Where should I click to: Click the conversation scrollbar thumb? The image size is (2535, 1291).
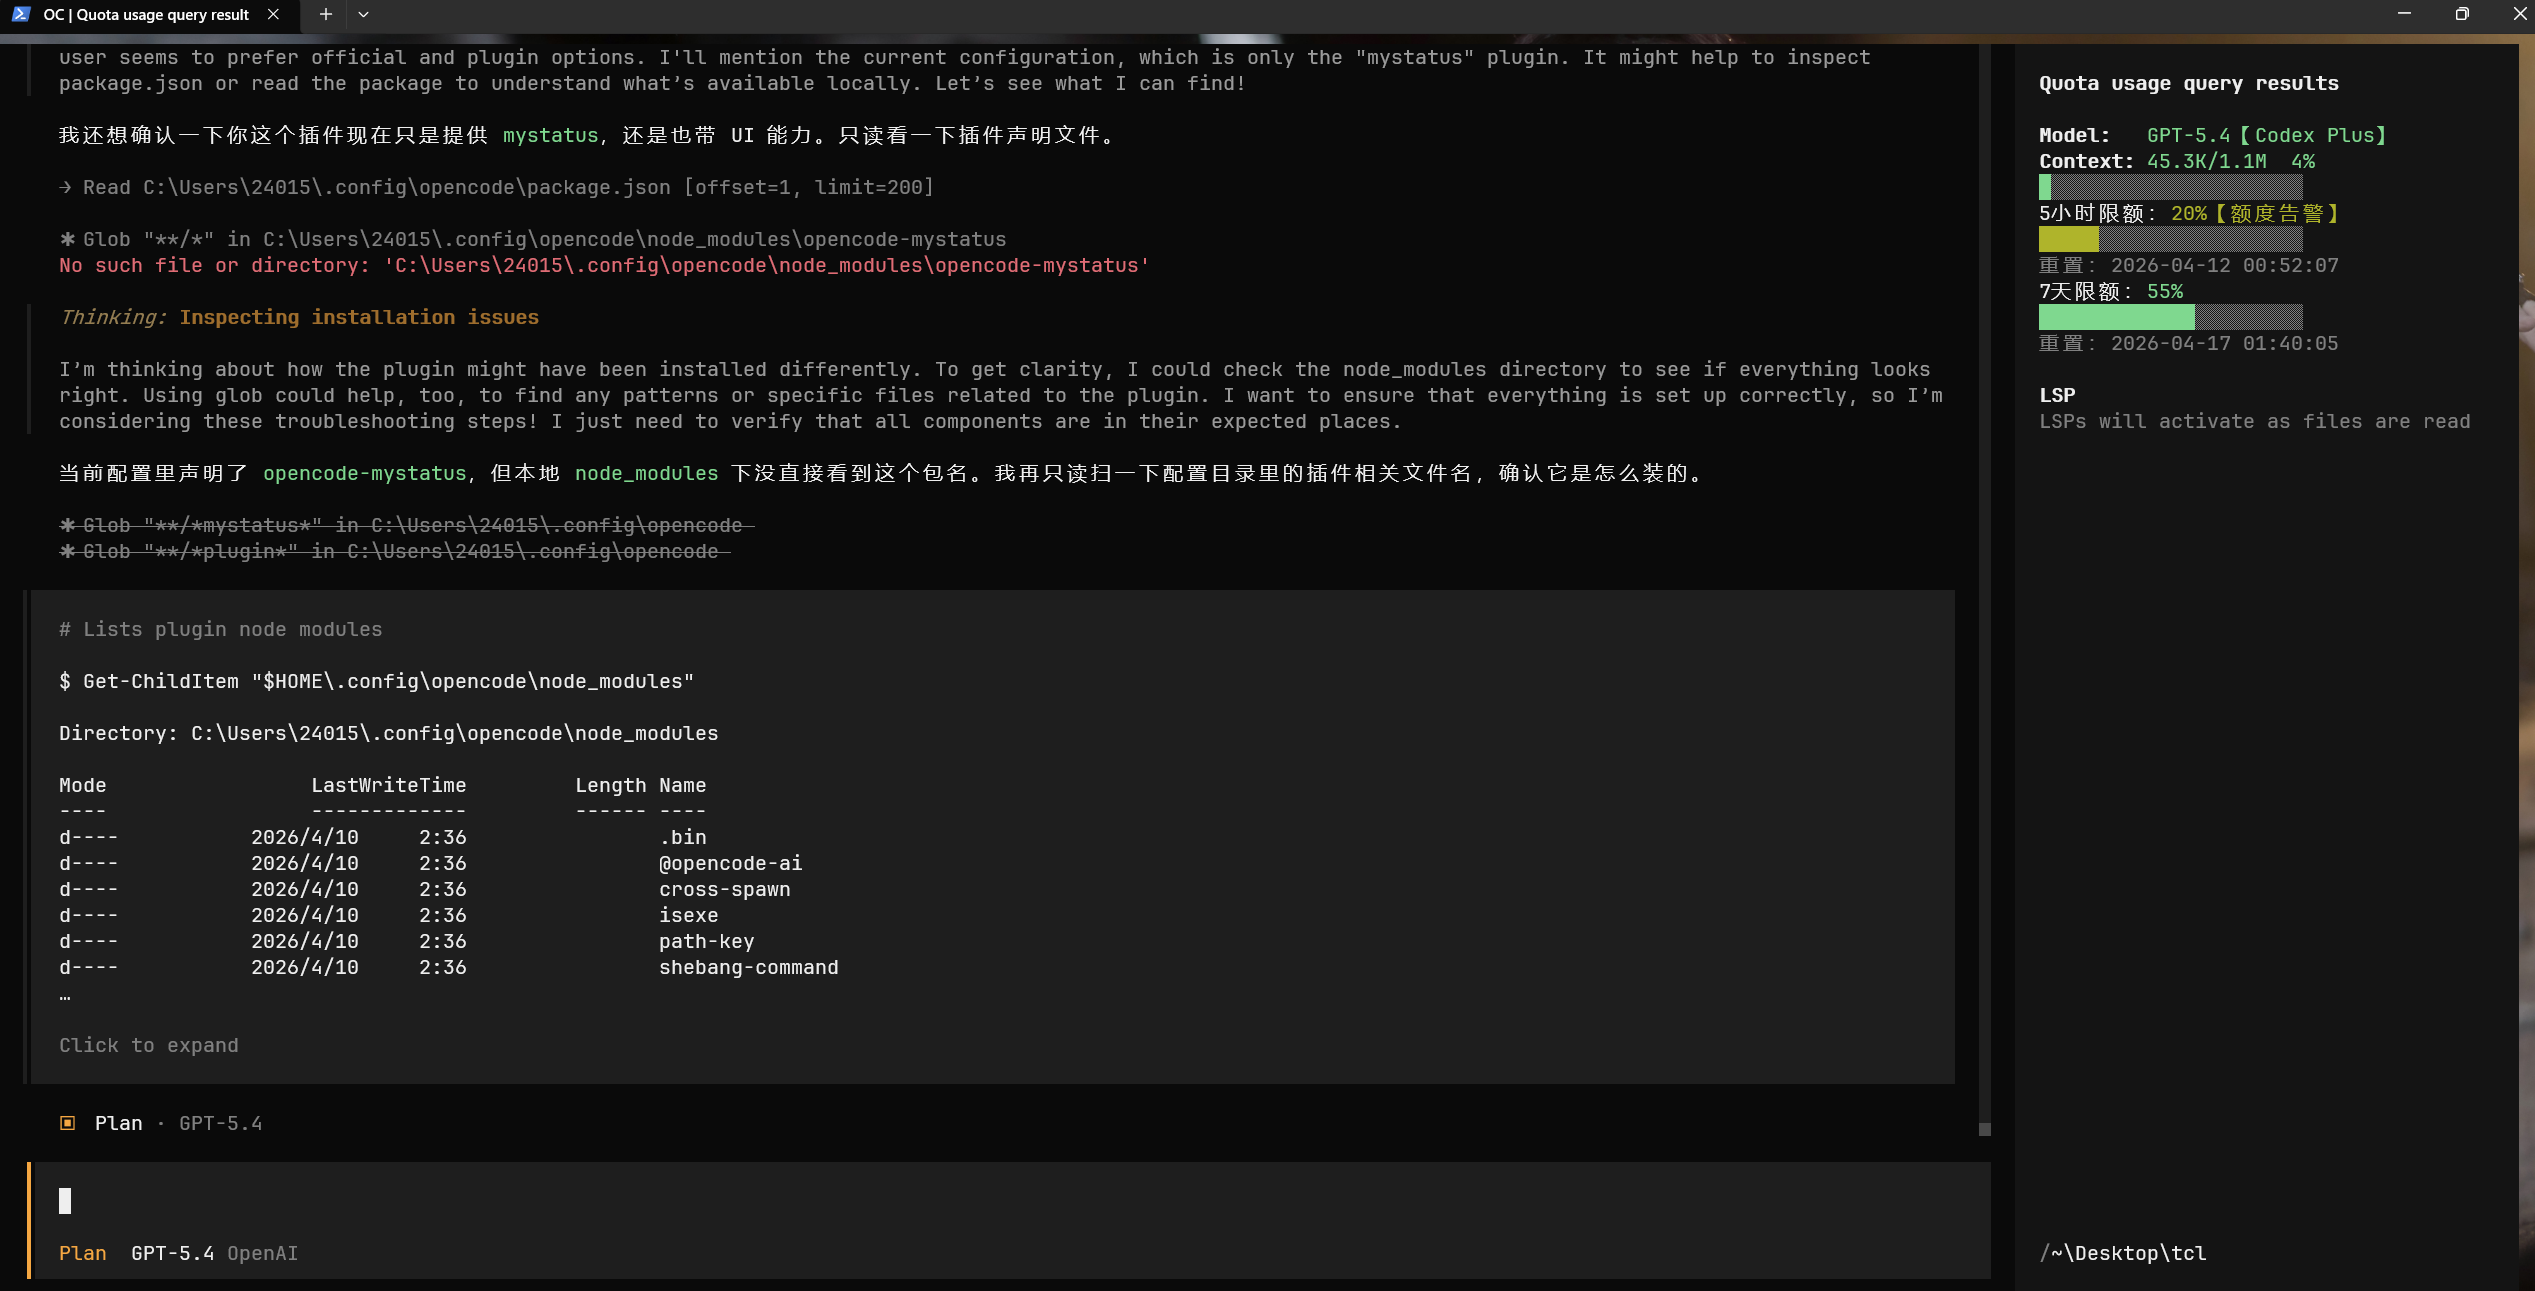click(x=1984, y=1129)
